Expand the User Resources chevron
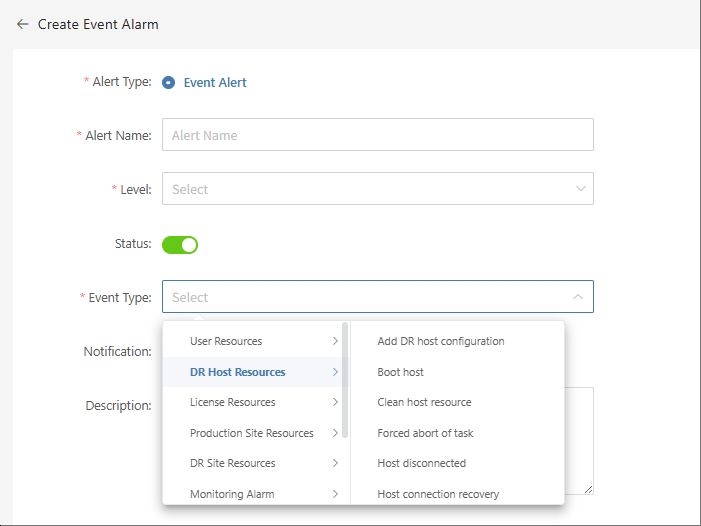The height and width of the screenshot is (526, 701). point(335,341)
